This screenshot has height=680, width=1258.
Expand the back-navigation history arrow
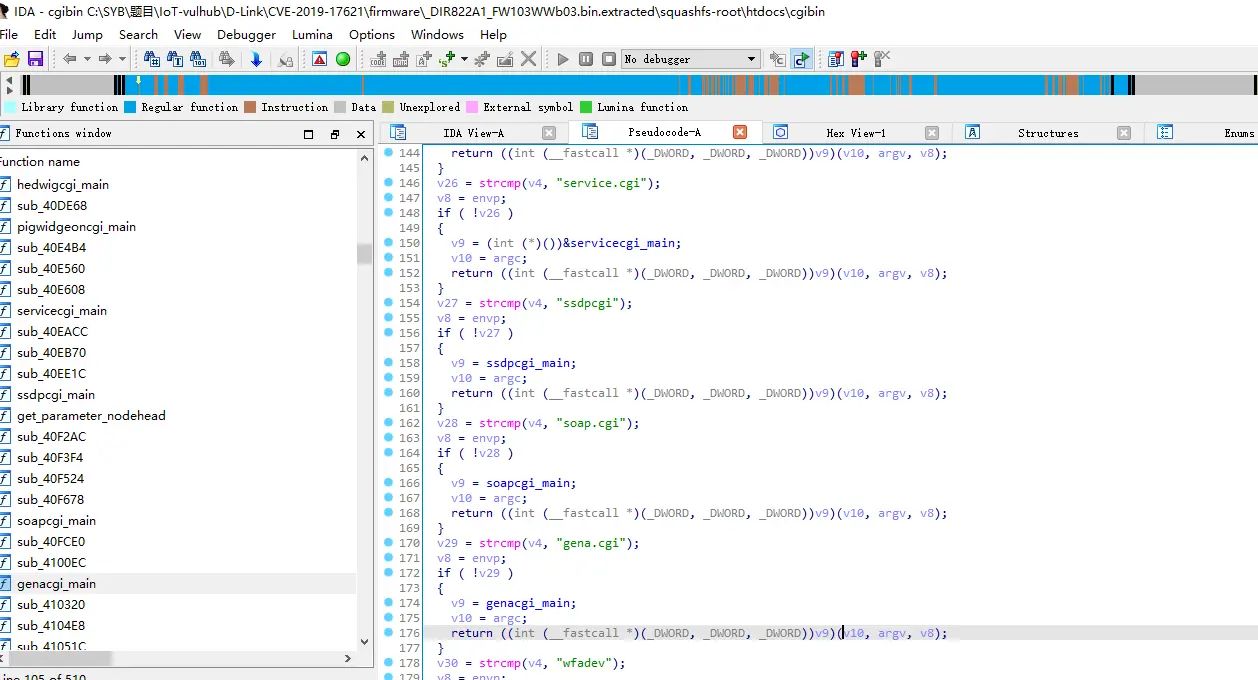pyautogui.click(x=89, y=59)
